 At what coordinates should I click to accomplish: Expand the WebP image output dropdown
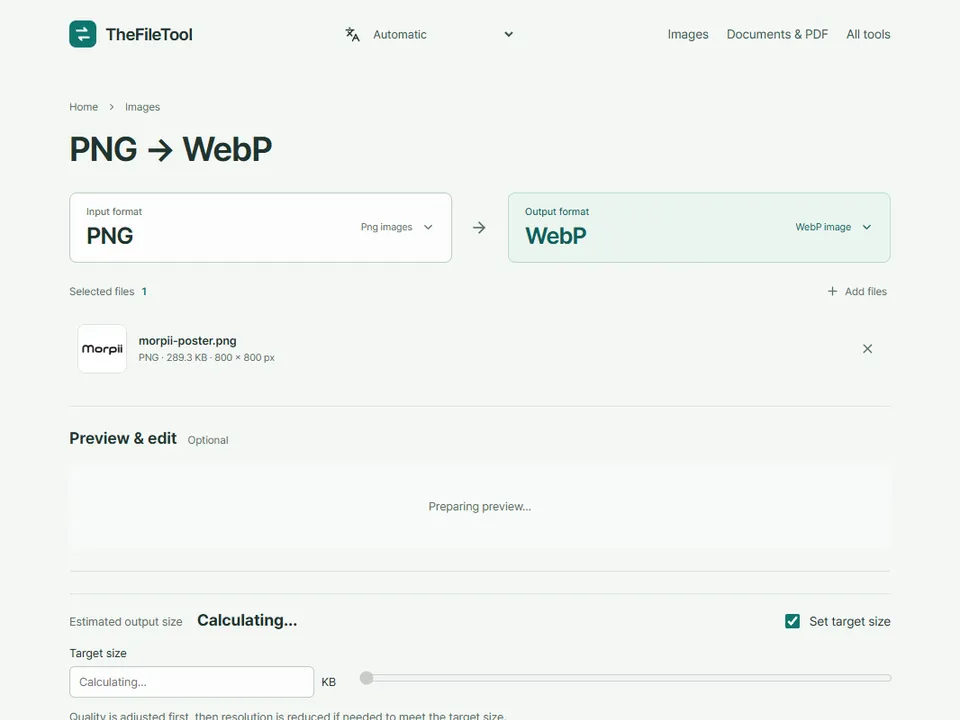(833, 227)
